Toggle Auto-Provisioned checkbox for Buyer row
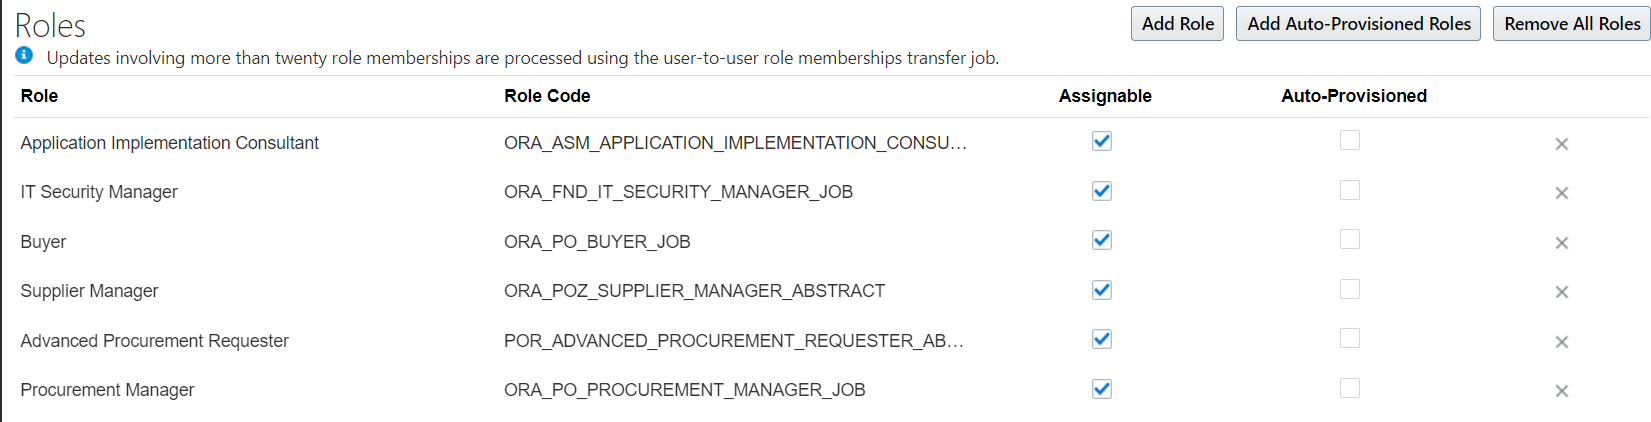1651x422 pixels. pos(1350,239)
